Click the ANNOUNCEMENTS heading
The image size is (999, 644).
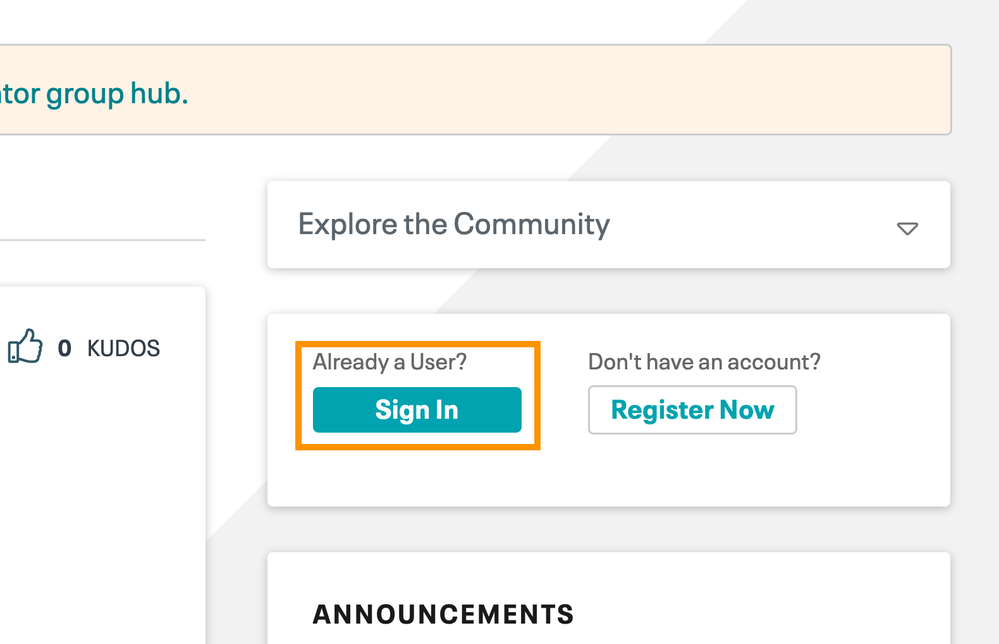(443, 613)
